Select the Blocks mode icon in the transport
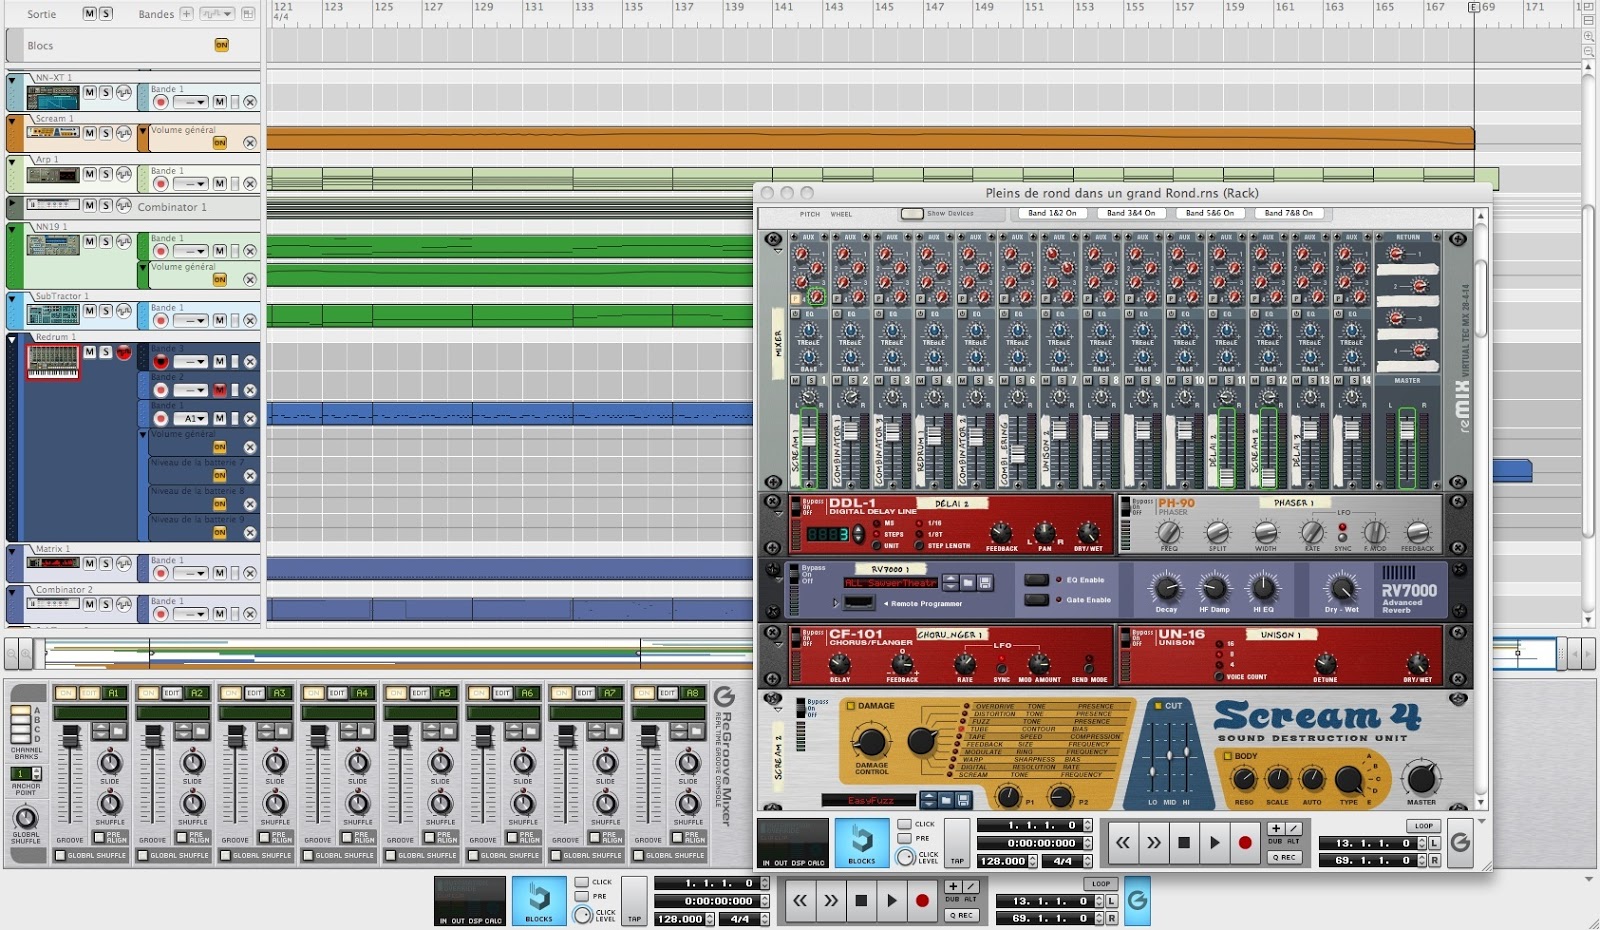The image size is (1600, 930). click(x=538, y=901)
